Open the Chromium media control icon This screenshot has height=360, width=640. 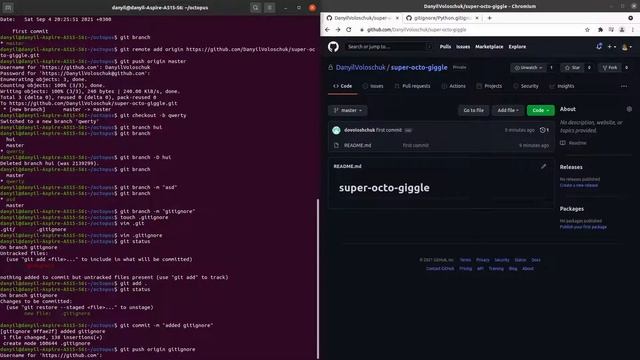pyautogui.click(x=611, y=30)
